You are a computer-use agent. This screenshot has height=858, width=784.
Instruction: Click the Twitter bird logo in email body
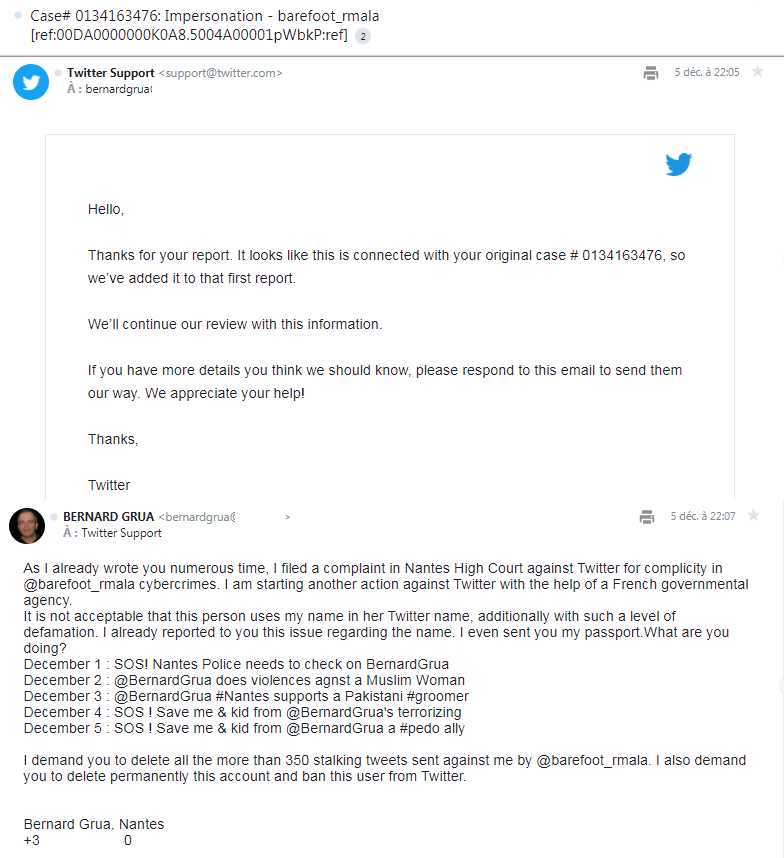(x=679, y=165)
